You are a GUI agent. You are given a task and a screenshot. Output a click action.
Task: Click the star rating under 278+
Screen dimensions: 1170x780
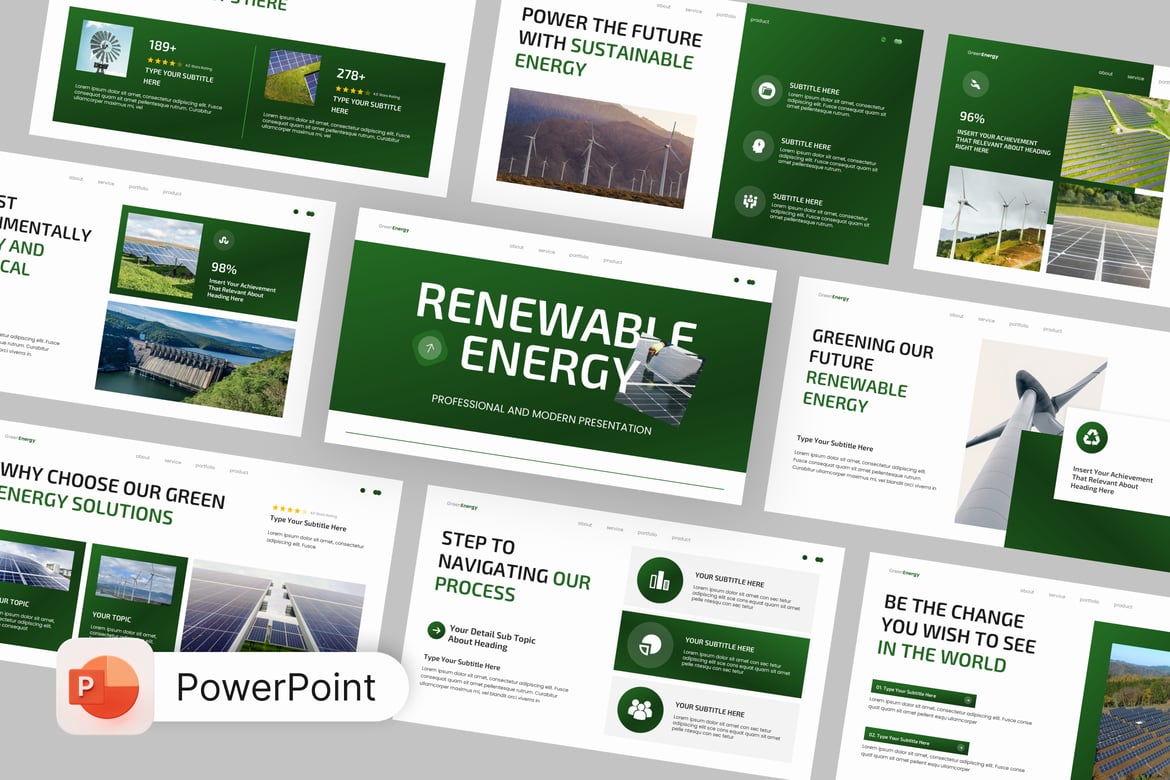352,91
